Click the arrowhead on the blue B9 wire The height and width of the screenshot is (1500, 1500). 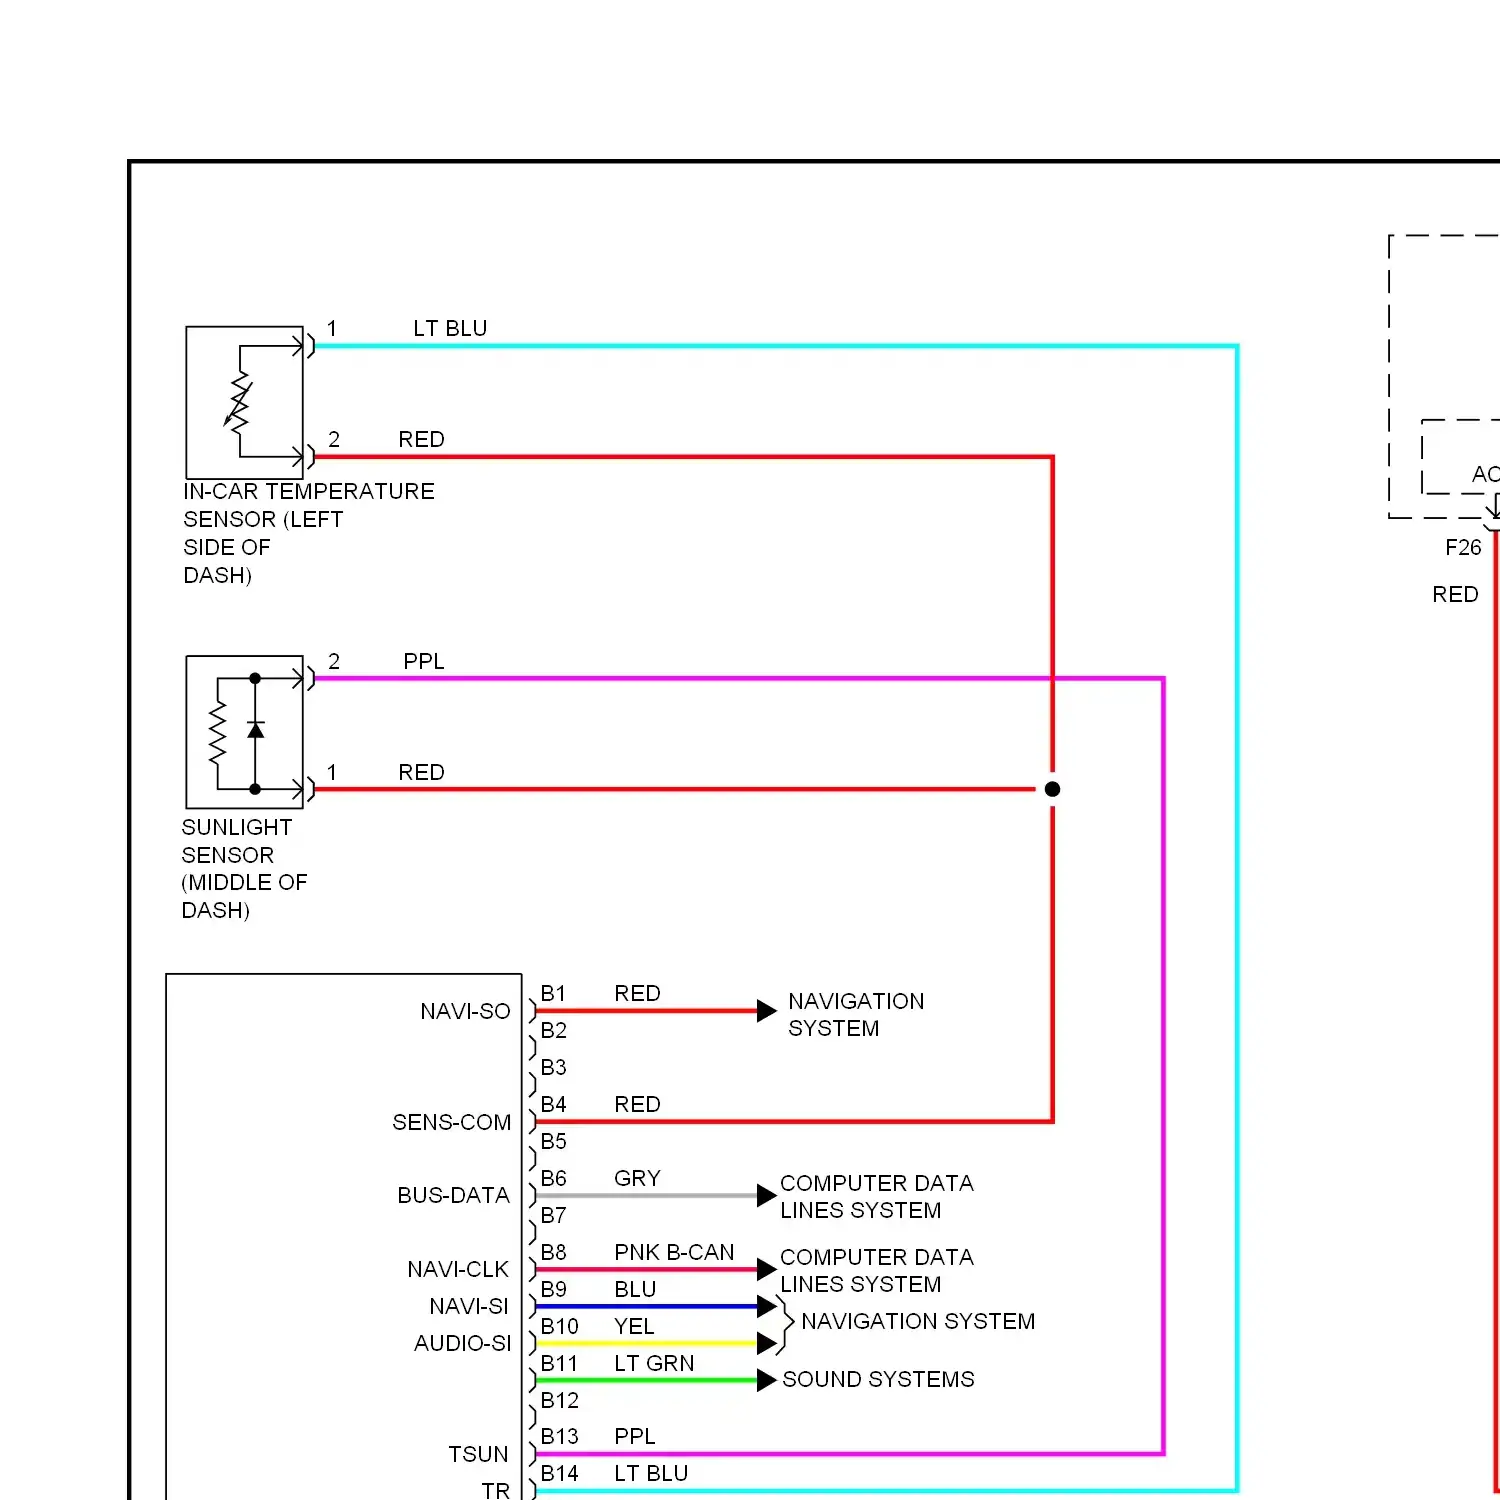tap(767, 1306)
